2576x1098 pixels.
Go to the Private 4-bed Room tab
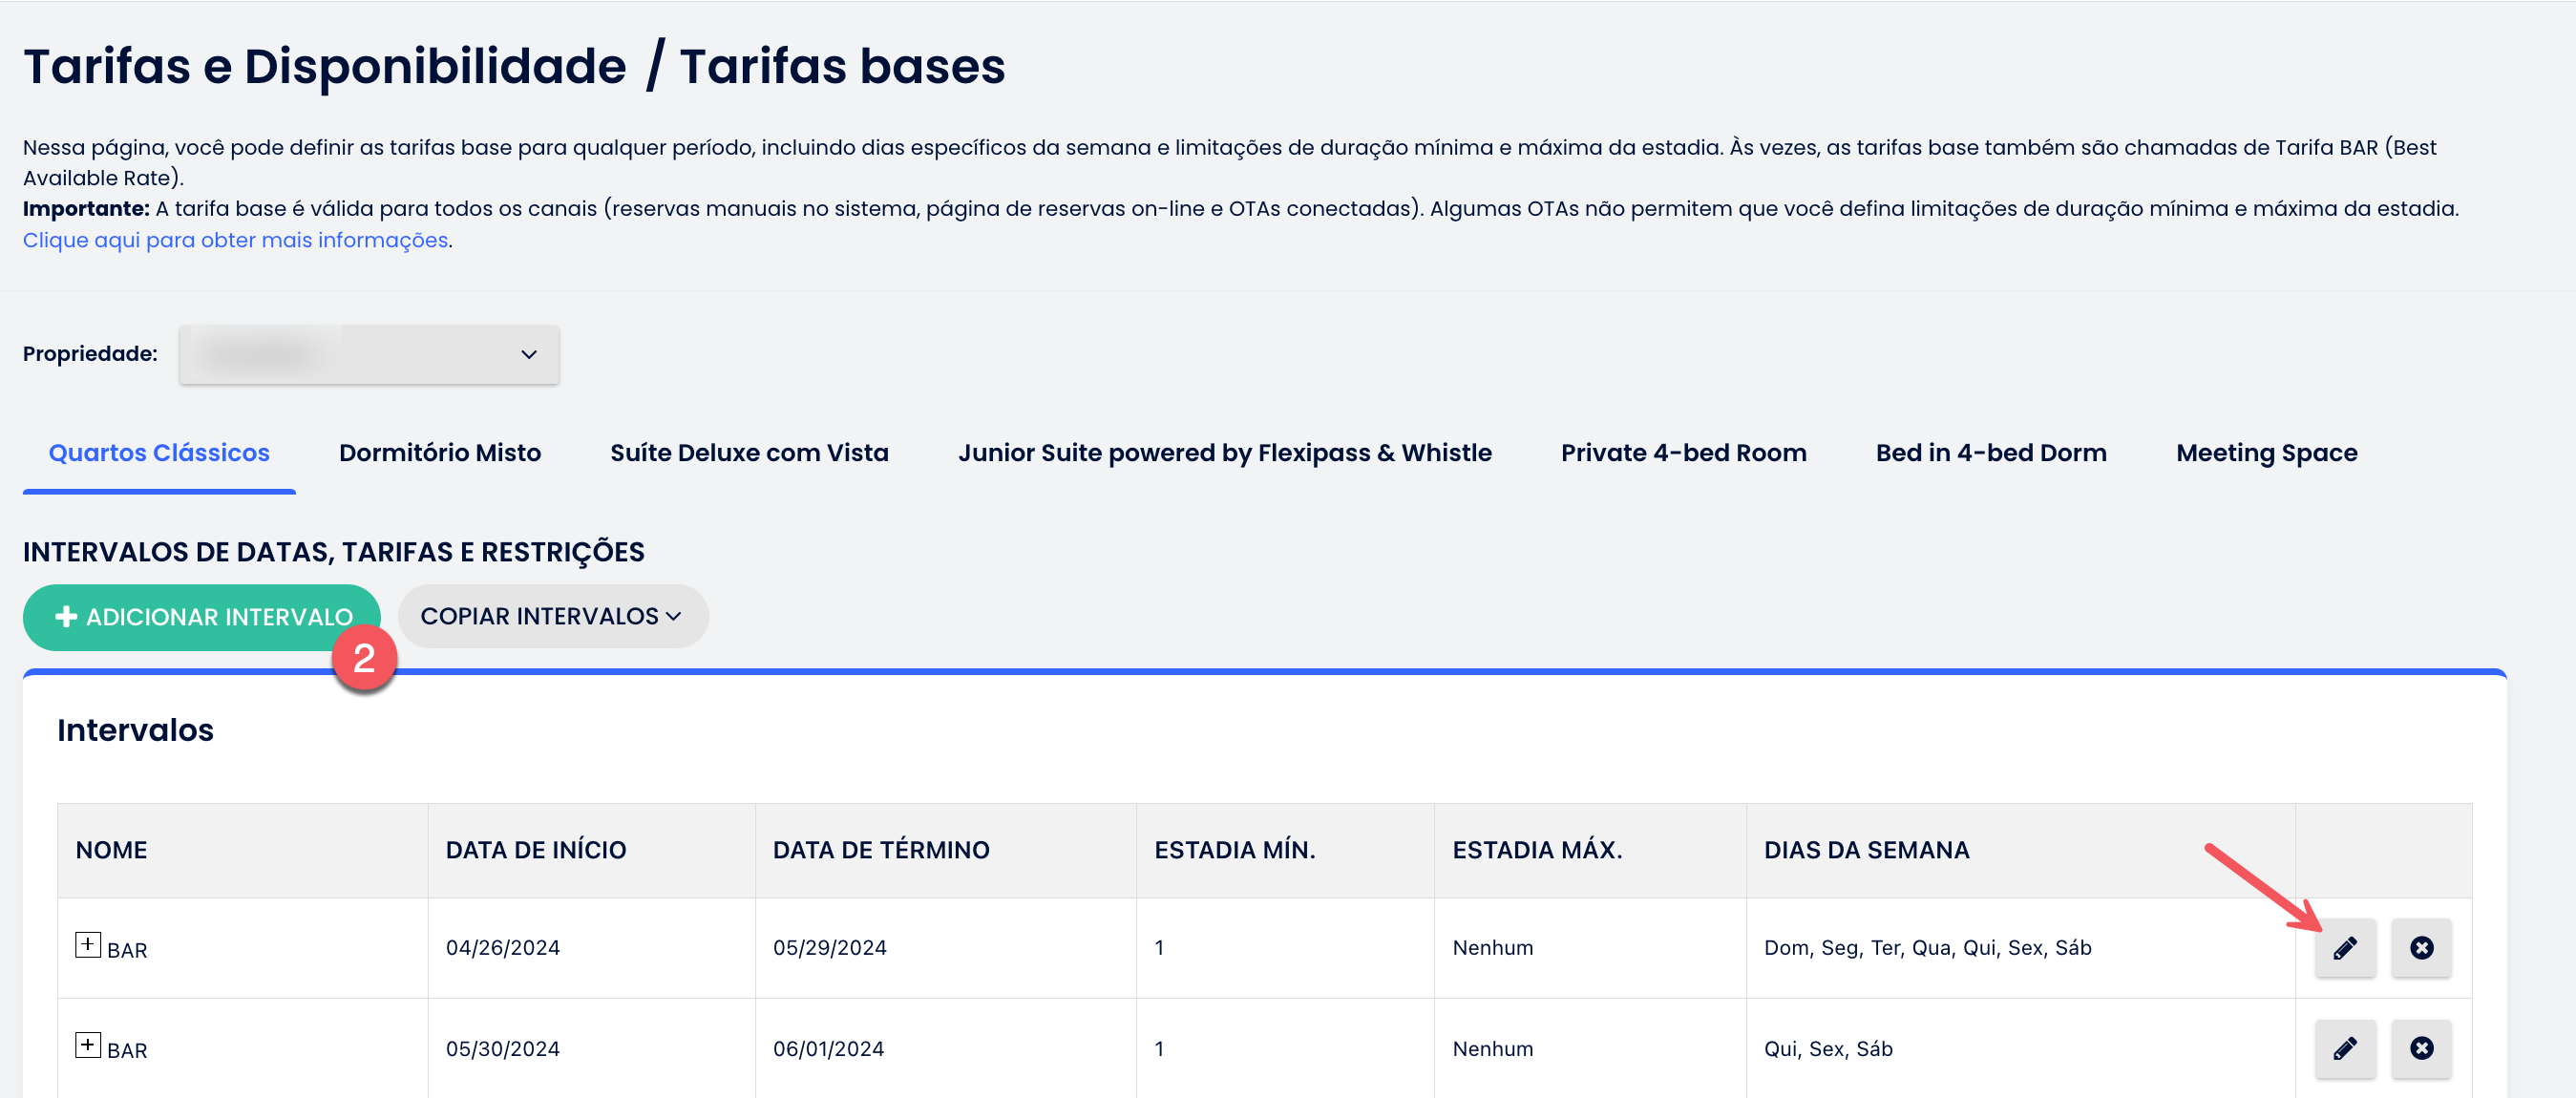[1683, 453]
